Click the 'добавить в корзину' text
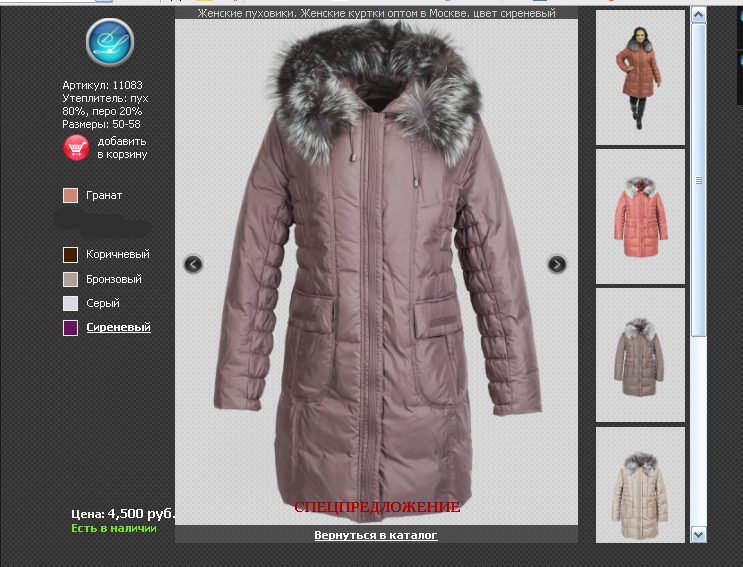The image size is (743, 567). coord(122,148)
